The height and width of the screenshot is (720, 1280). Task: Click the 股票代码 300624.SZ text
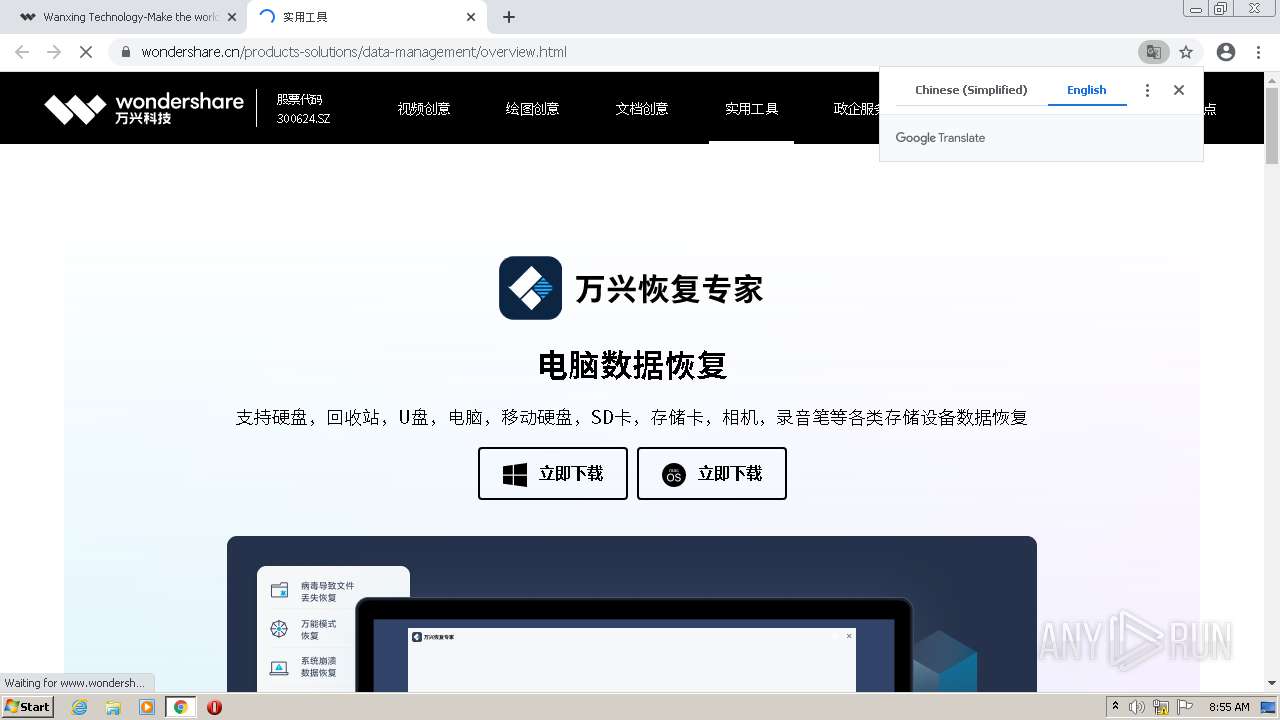point(303,109)
